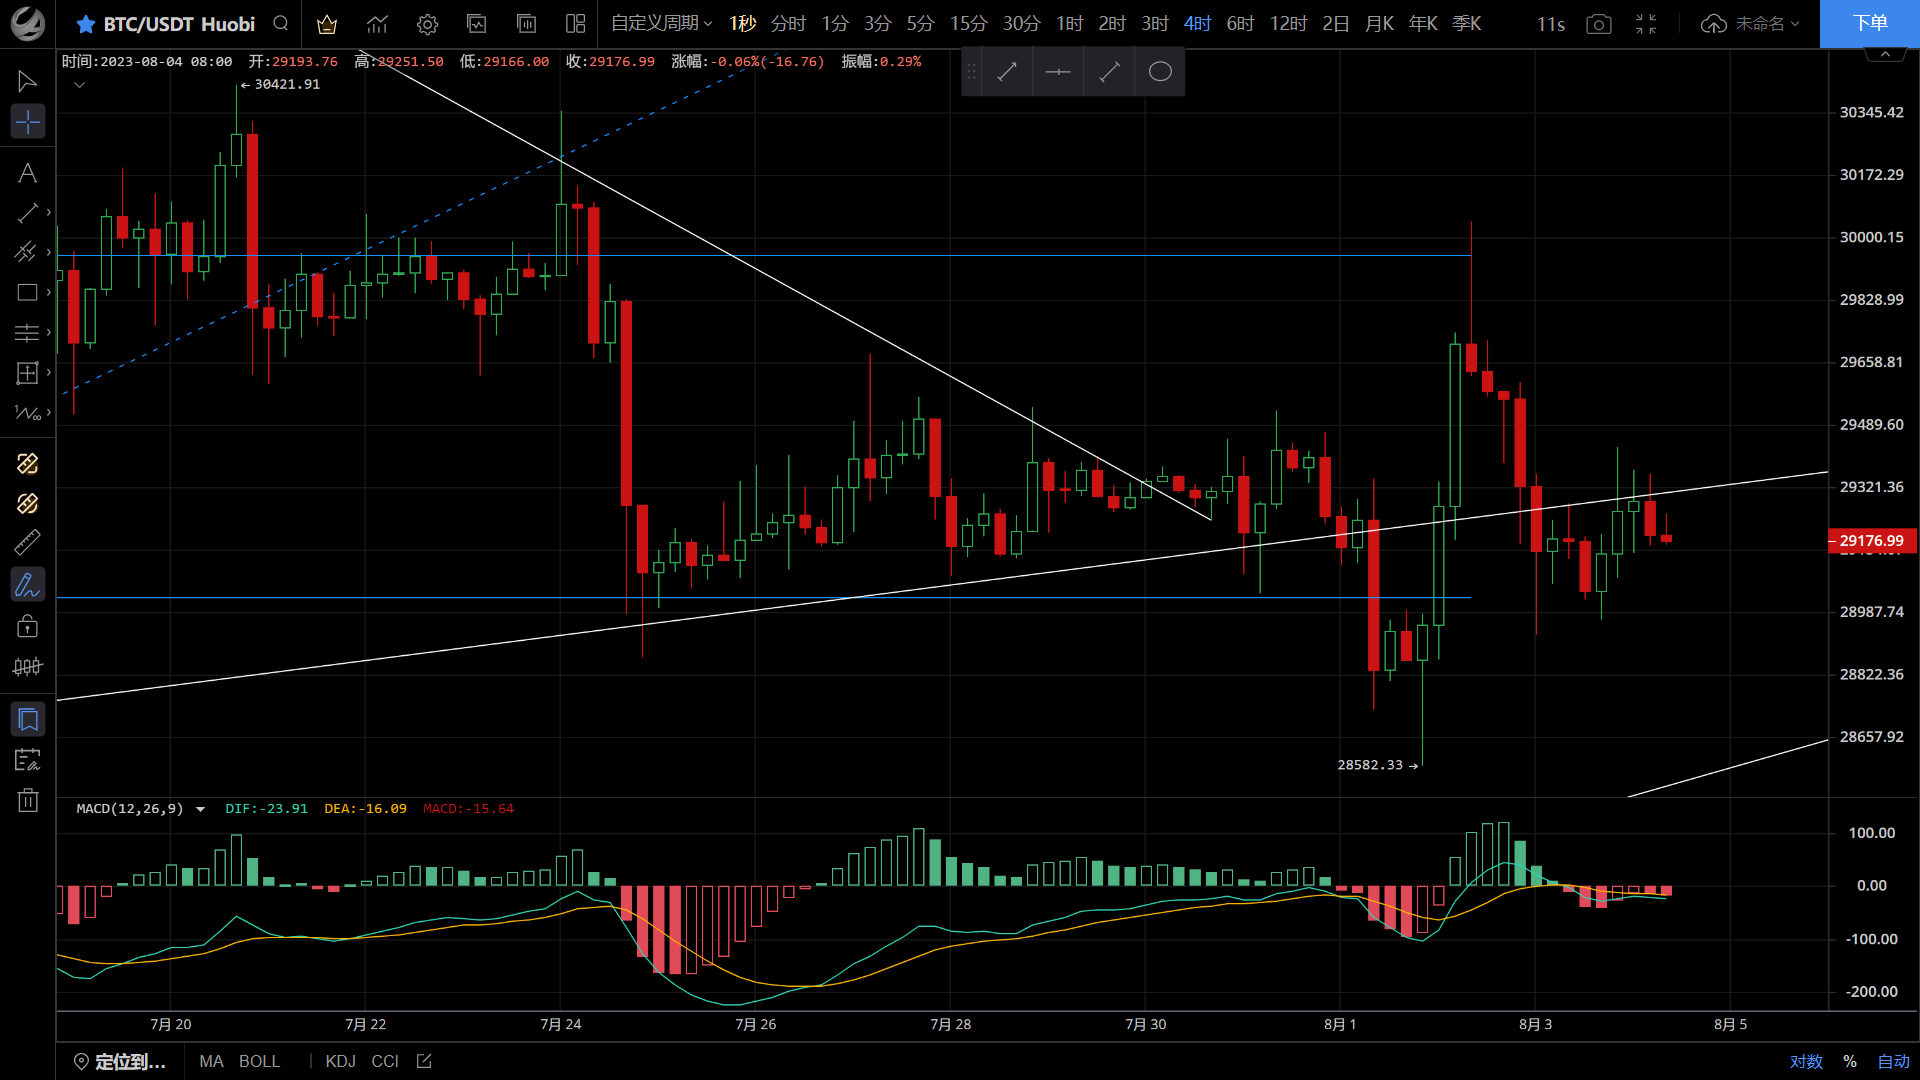The width and height of the screenshot is (1920, 1080).
Task: Switch to the 1时 timeframe tab
Action: click(x=1068, y=23)
